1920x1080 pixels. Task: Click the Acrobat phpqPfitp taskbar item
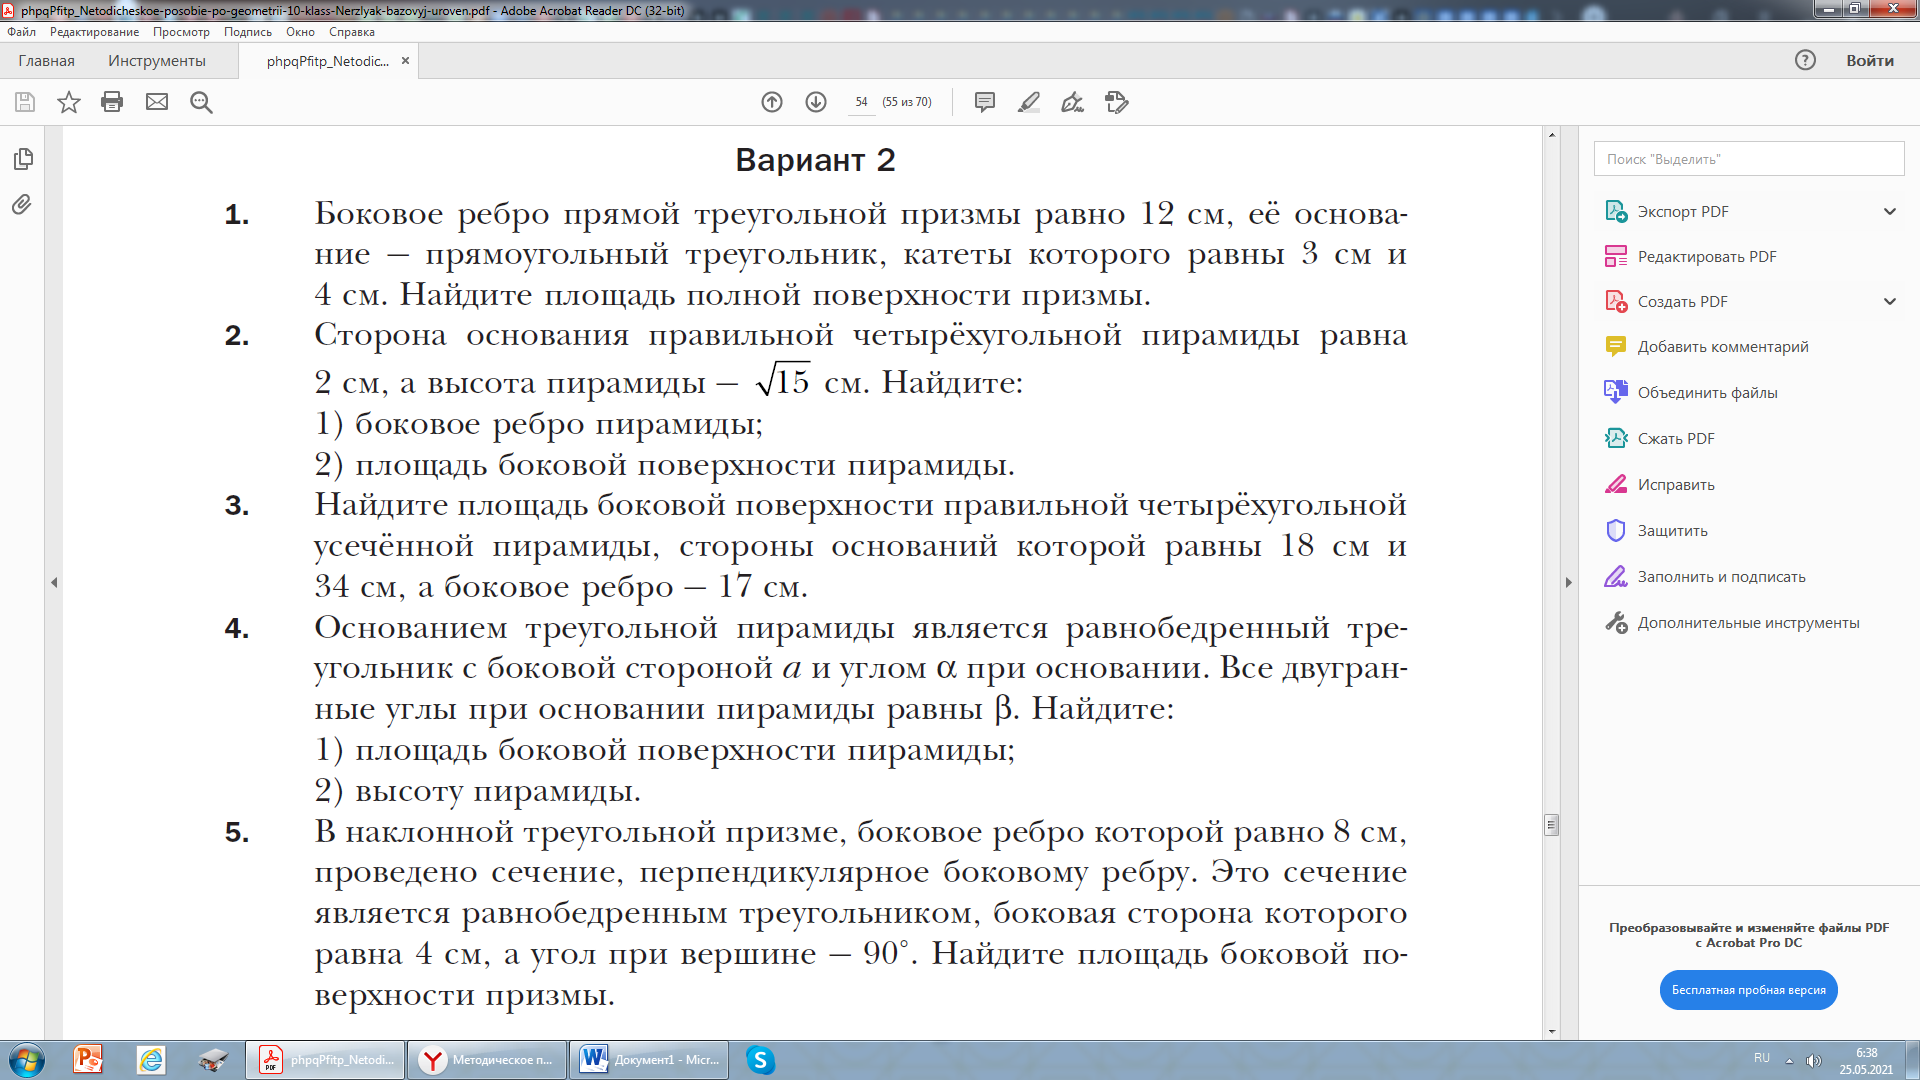coord(325,1060)
